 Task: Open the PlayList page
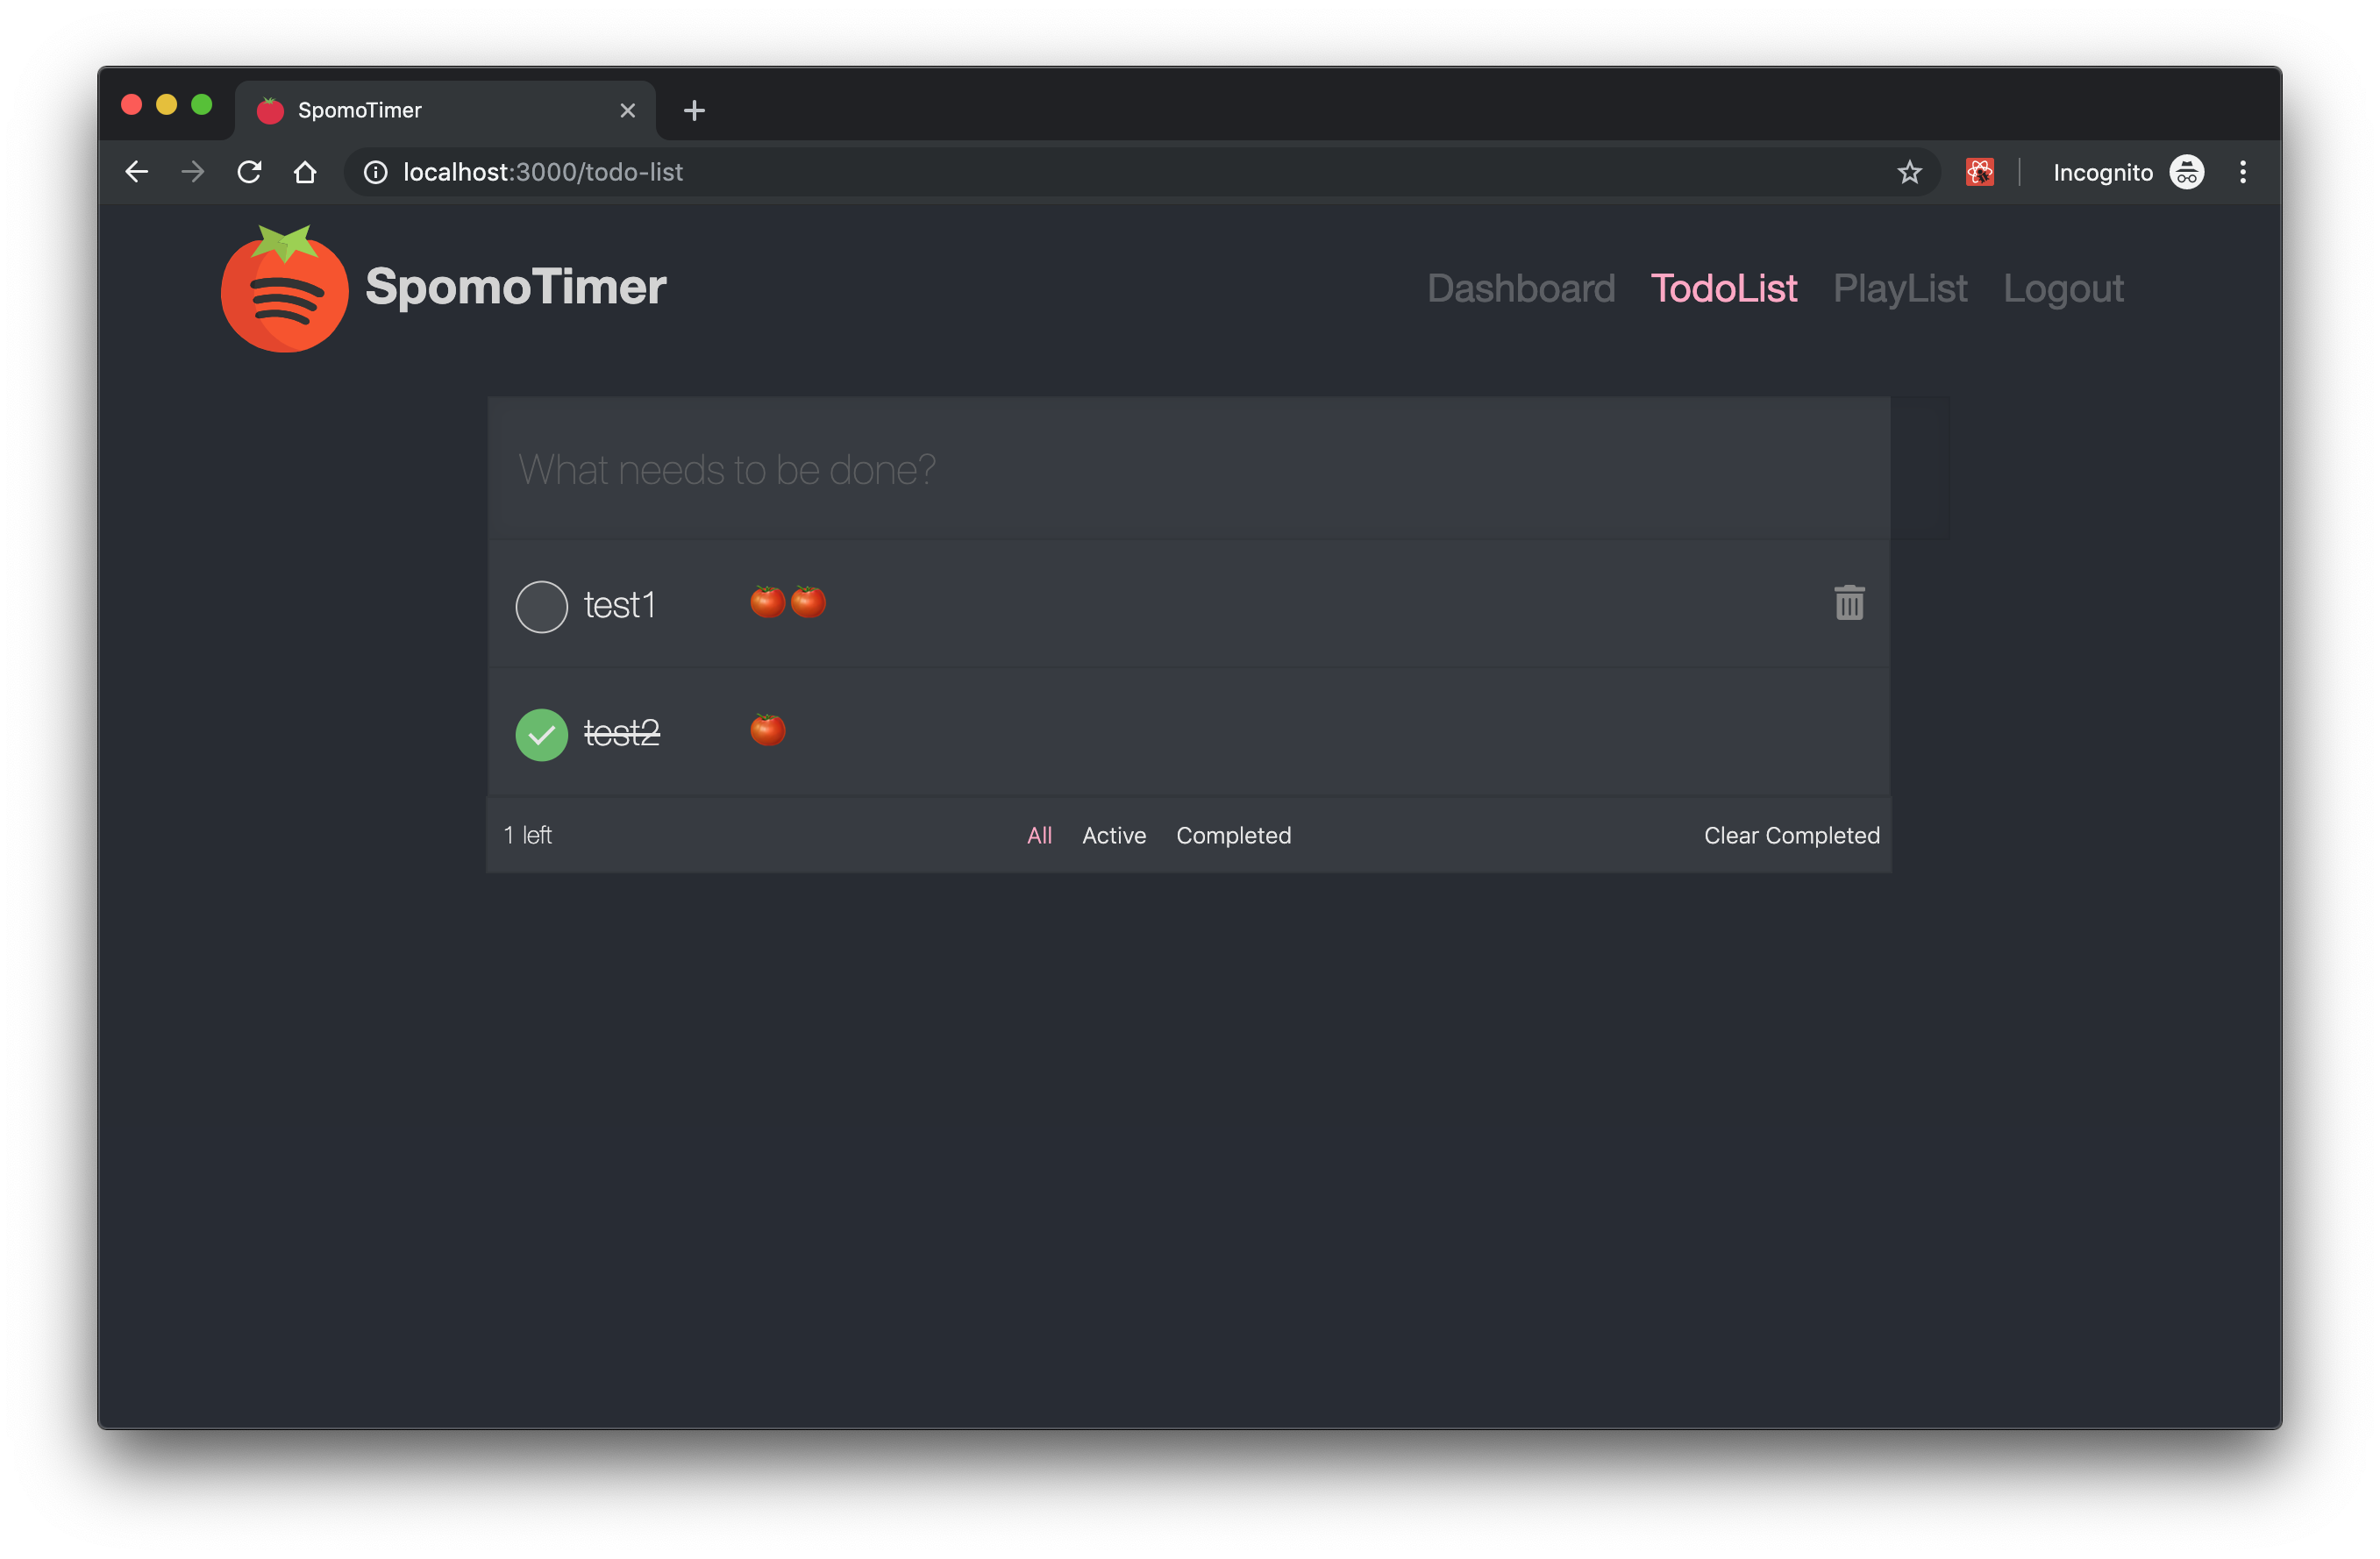click(x=1899, y=288)
